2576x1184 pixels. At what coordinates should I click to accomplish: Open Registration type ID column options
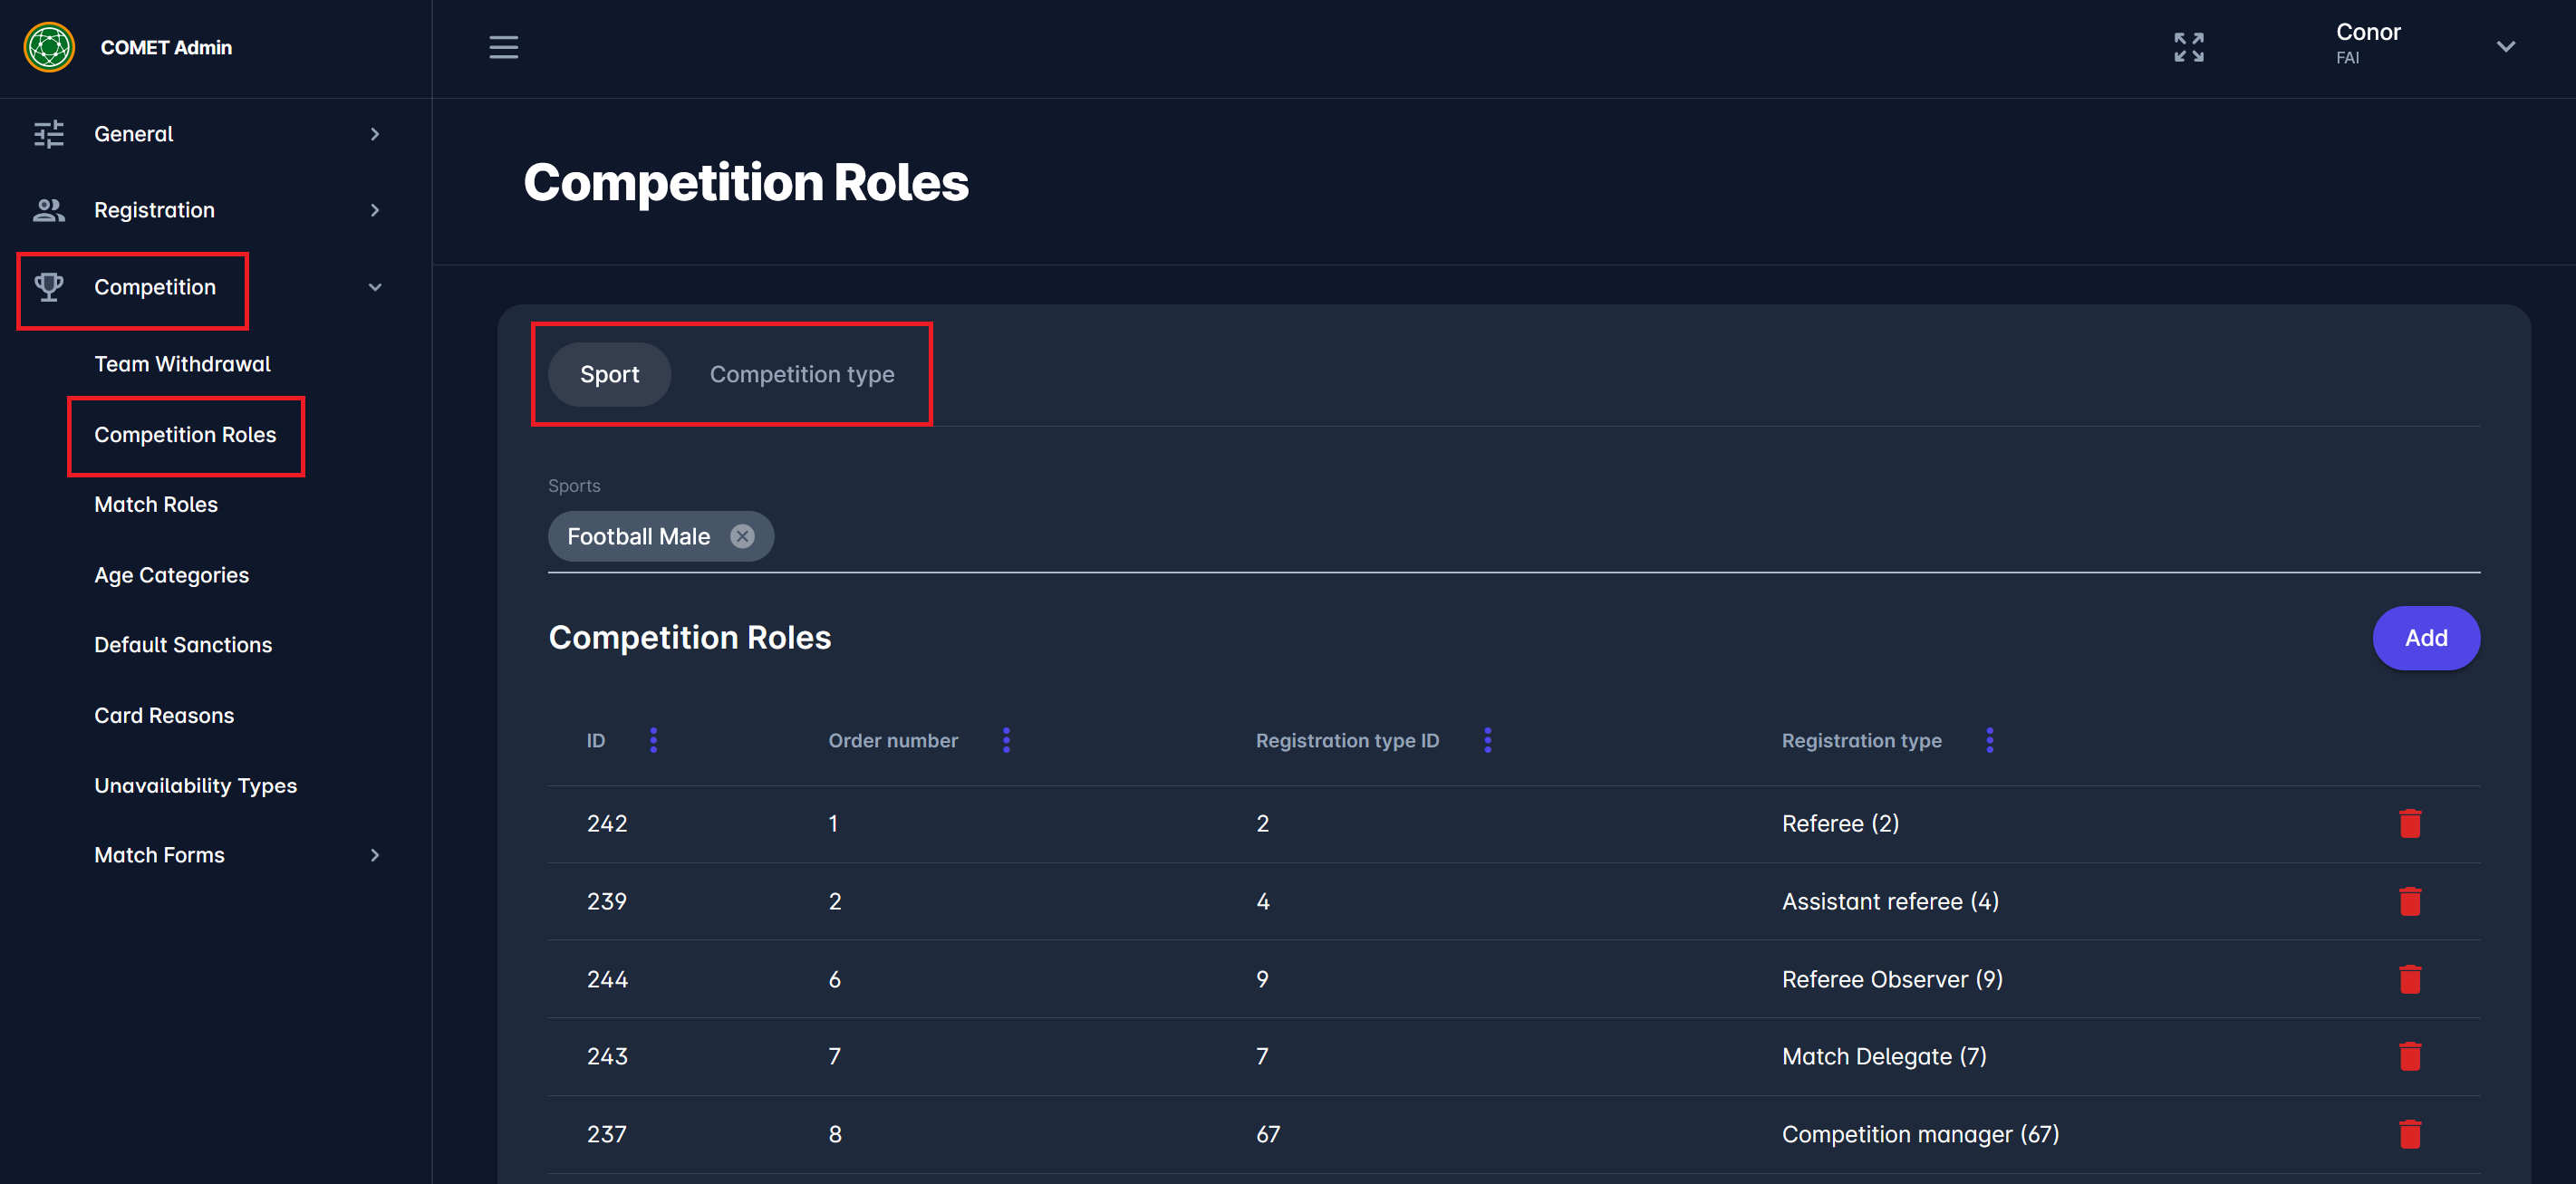tap(1487, 740)
